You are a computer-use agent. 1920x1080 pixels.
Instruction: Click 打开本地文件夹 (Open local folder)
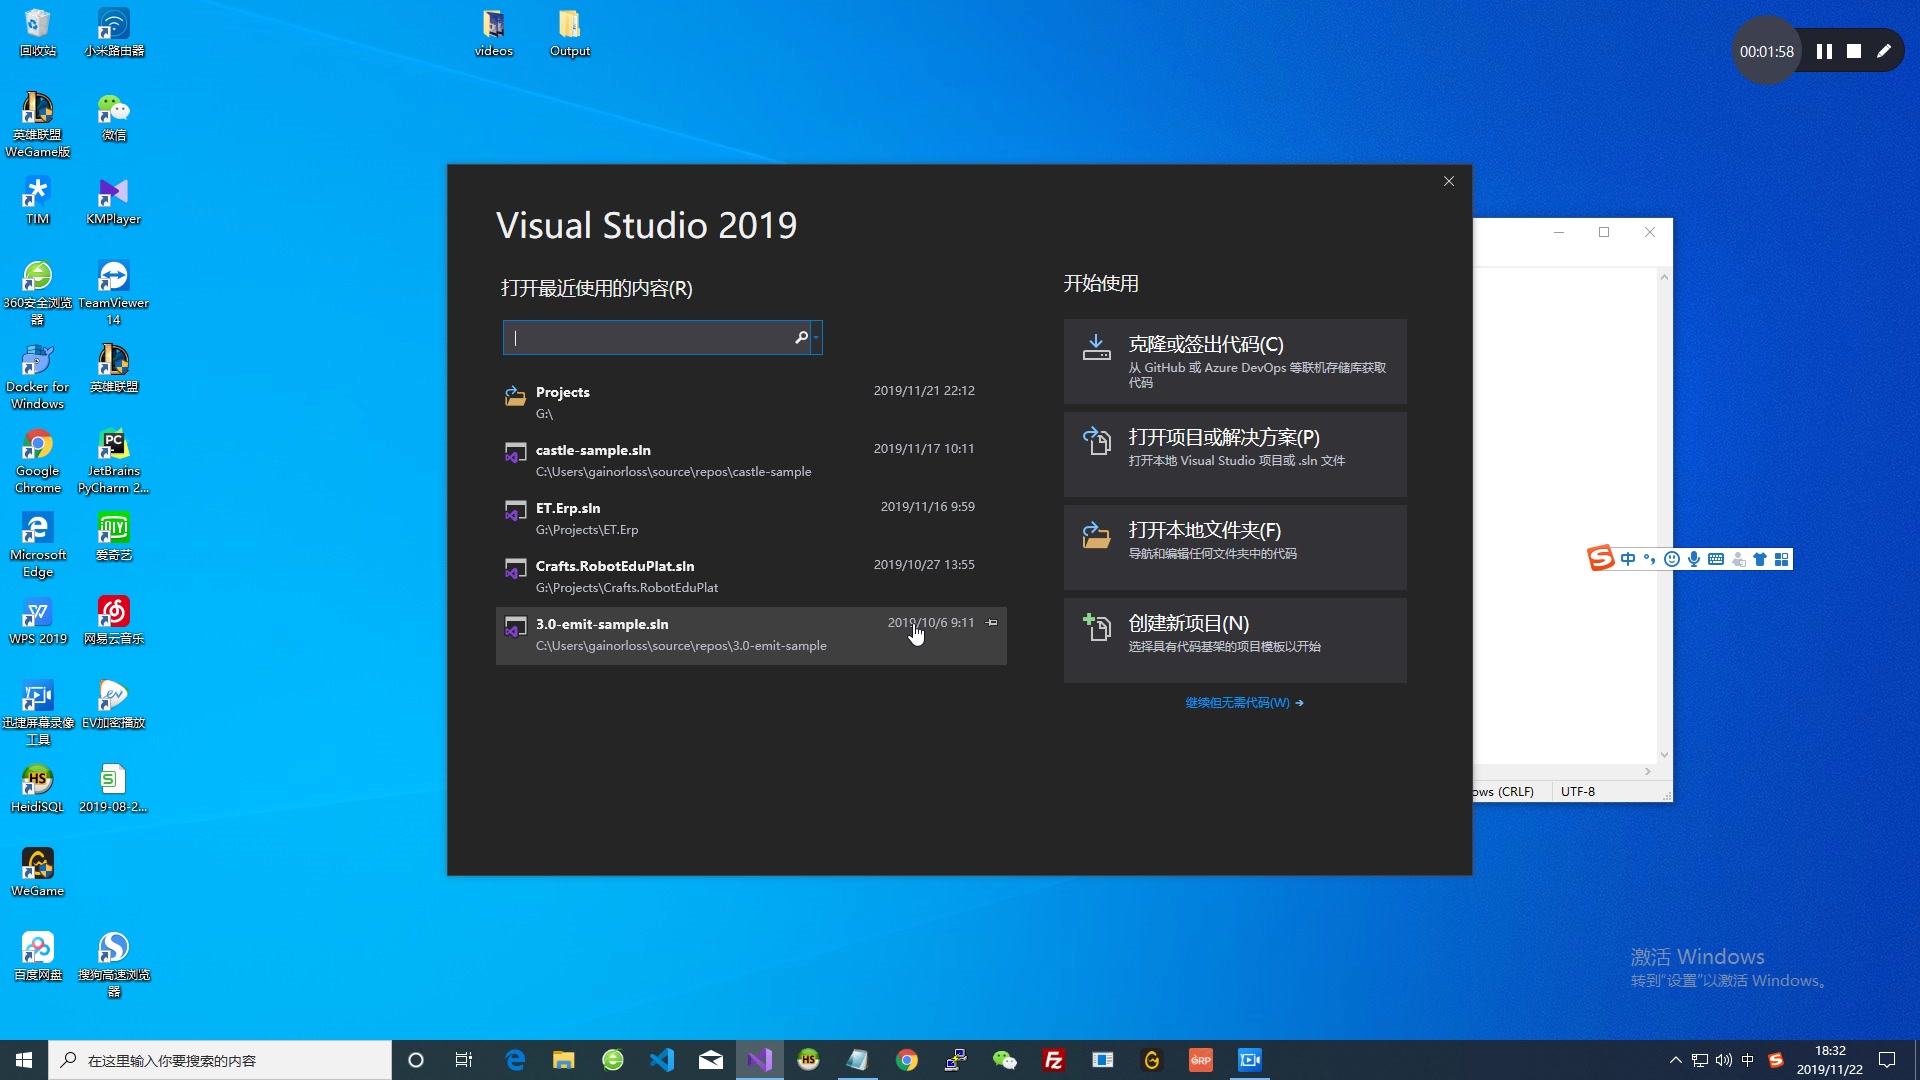click(x=1235, y=548)
